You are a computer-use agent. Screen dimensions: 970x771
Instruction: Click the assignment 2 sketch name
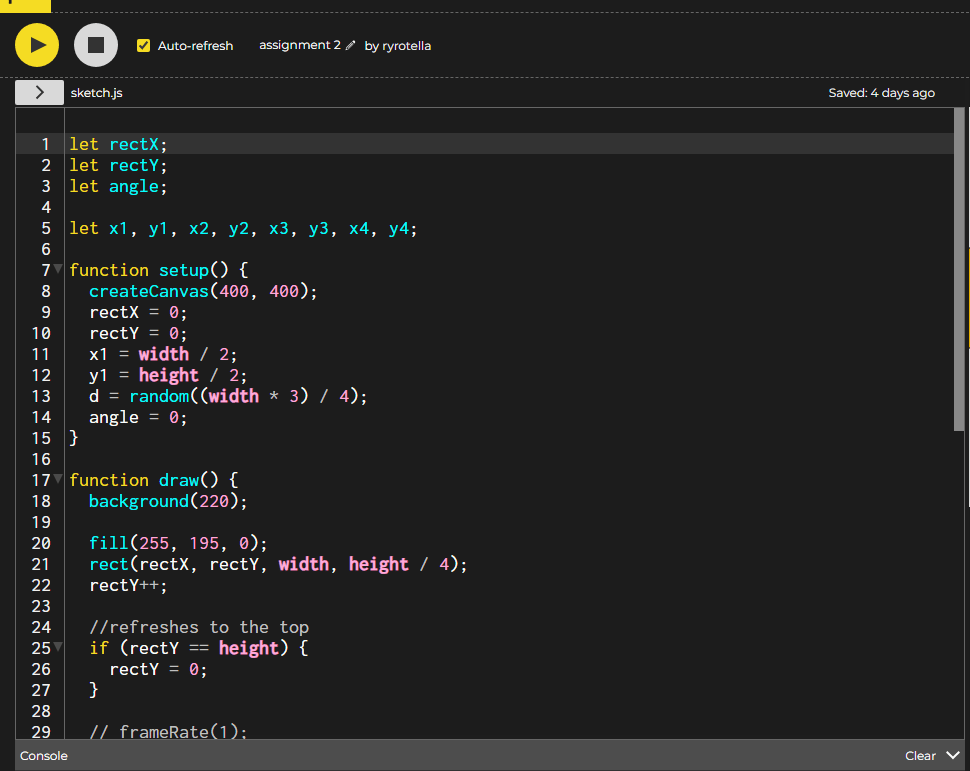pos(299,46)
